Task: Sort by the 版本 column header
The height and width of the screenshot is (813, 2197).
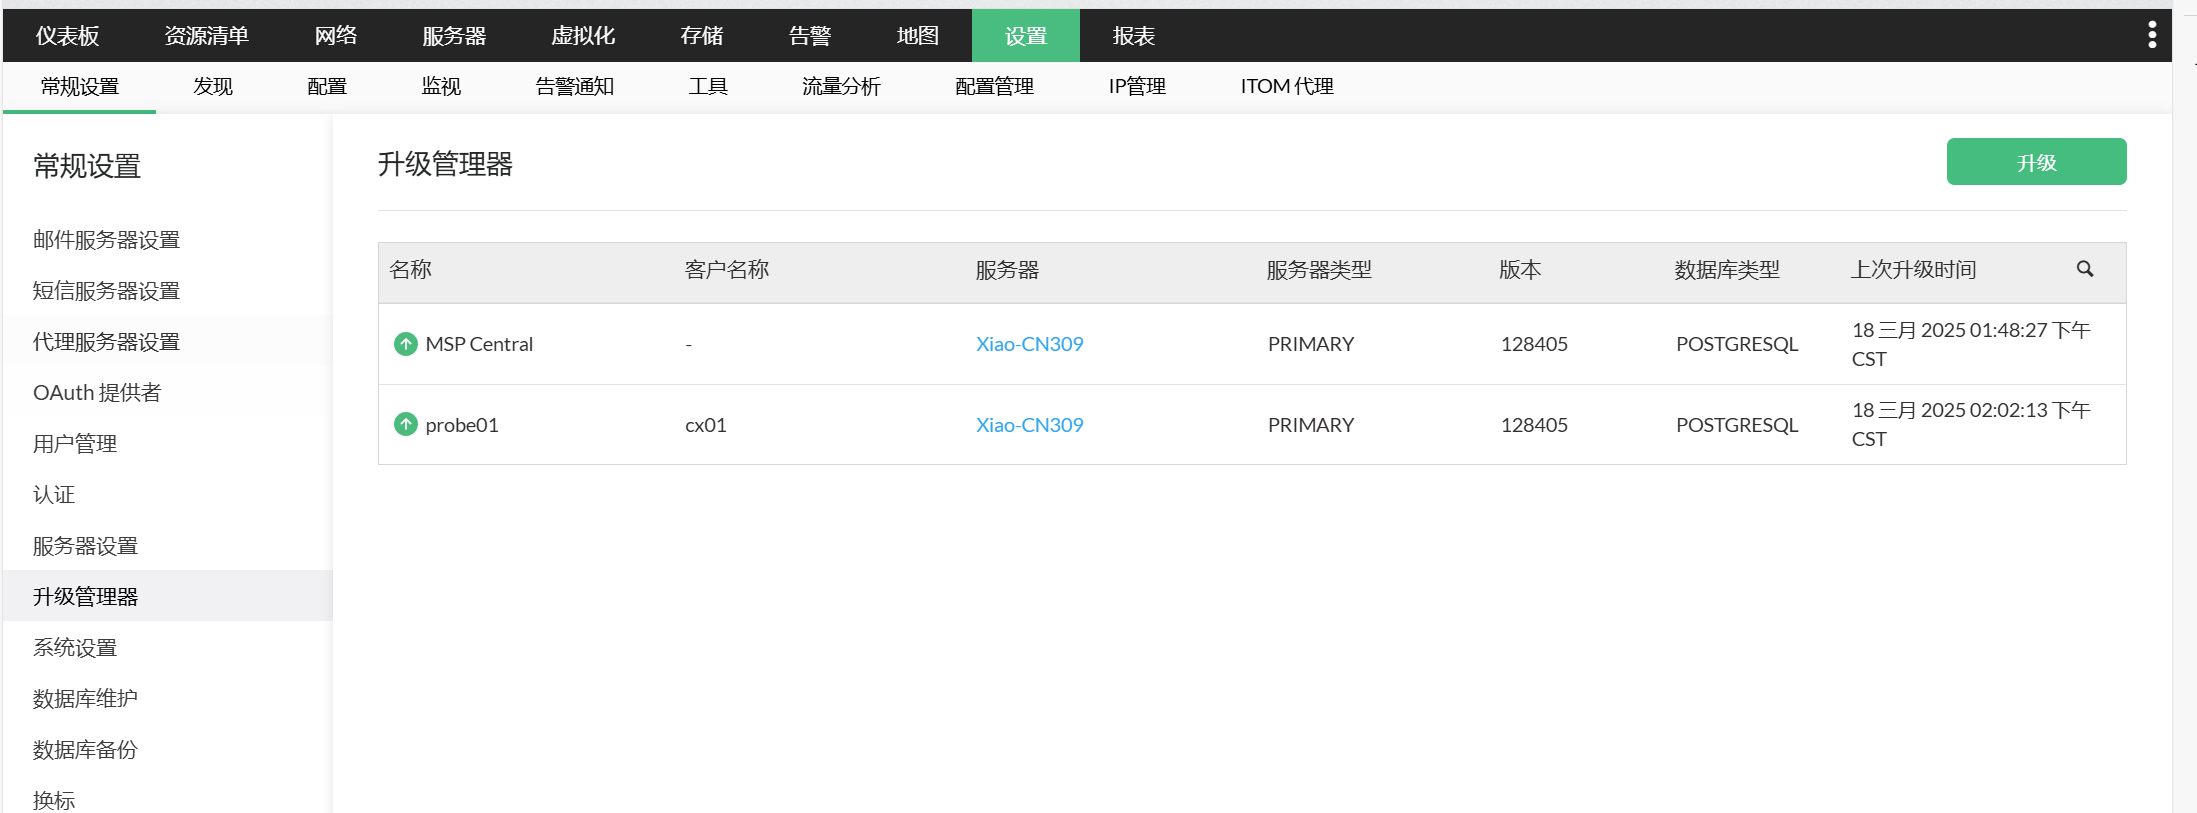Action: click(1519, 270)
